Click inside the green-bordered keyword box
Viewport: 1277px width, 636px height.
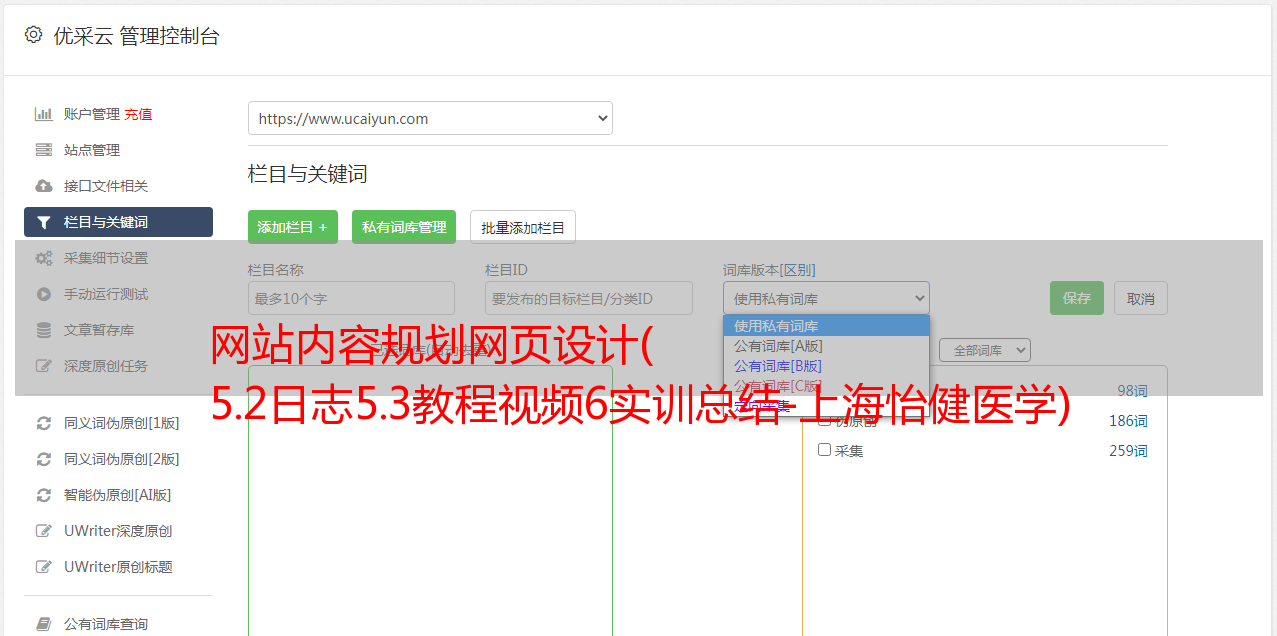(x=430, y=500)
